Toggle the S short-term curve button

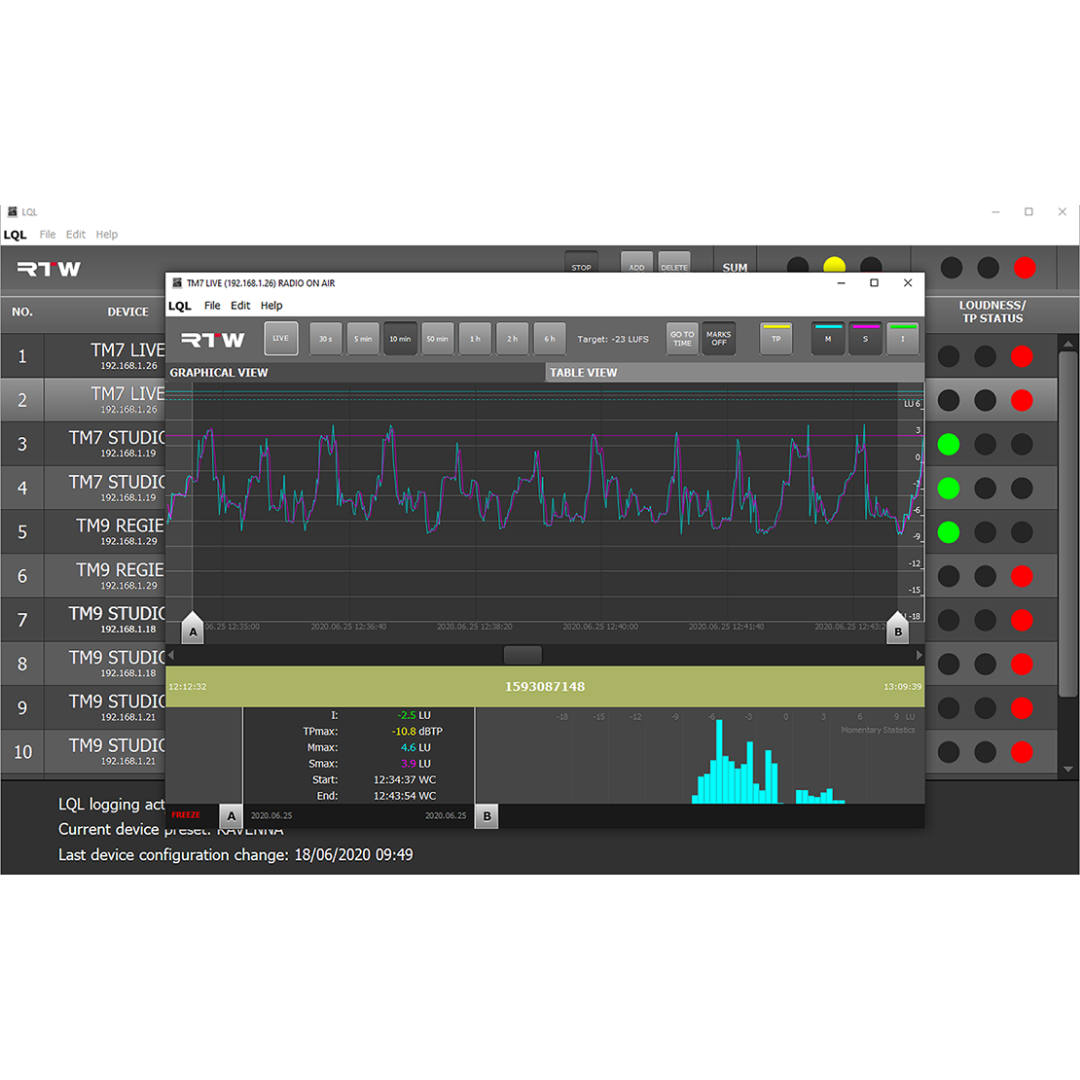pos(865,339)
